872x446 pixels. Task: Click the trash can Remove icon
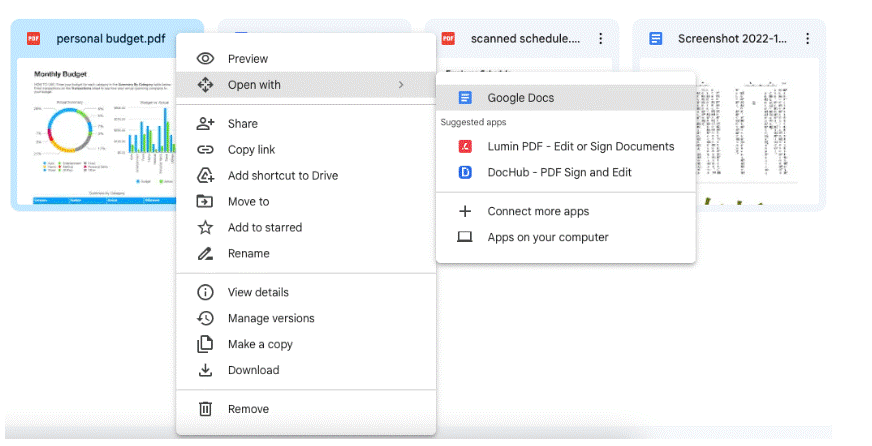tap(205, 409)
